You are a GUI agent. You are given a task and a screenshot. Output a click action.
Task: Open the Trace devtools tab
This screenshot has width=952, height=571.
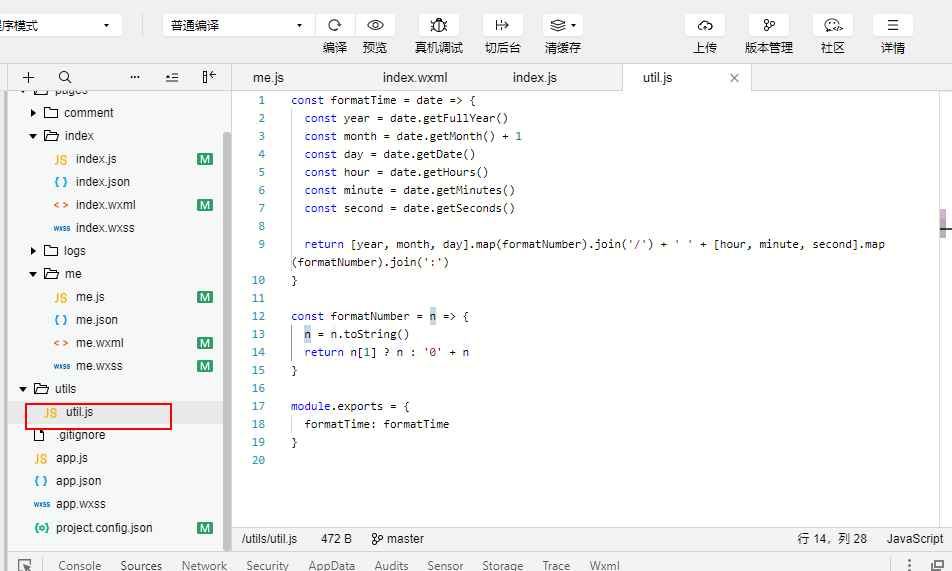(x=556, y=565)
